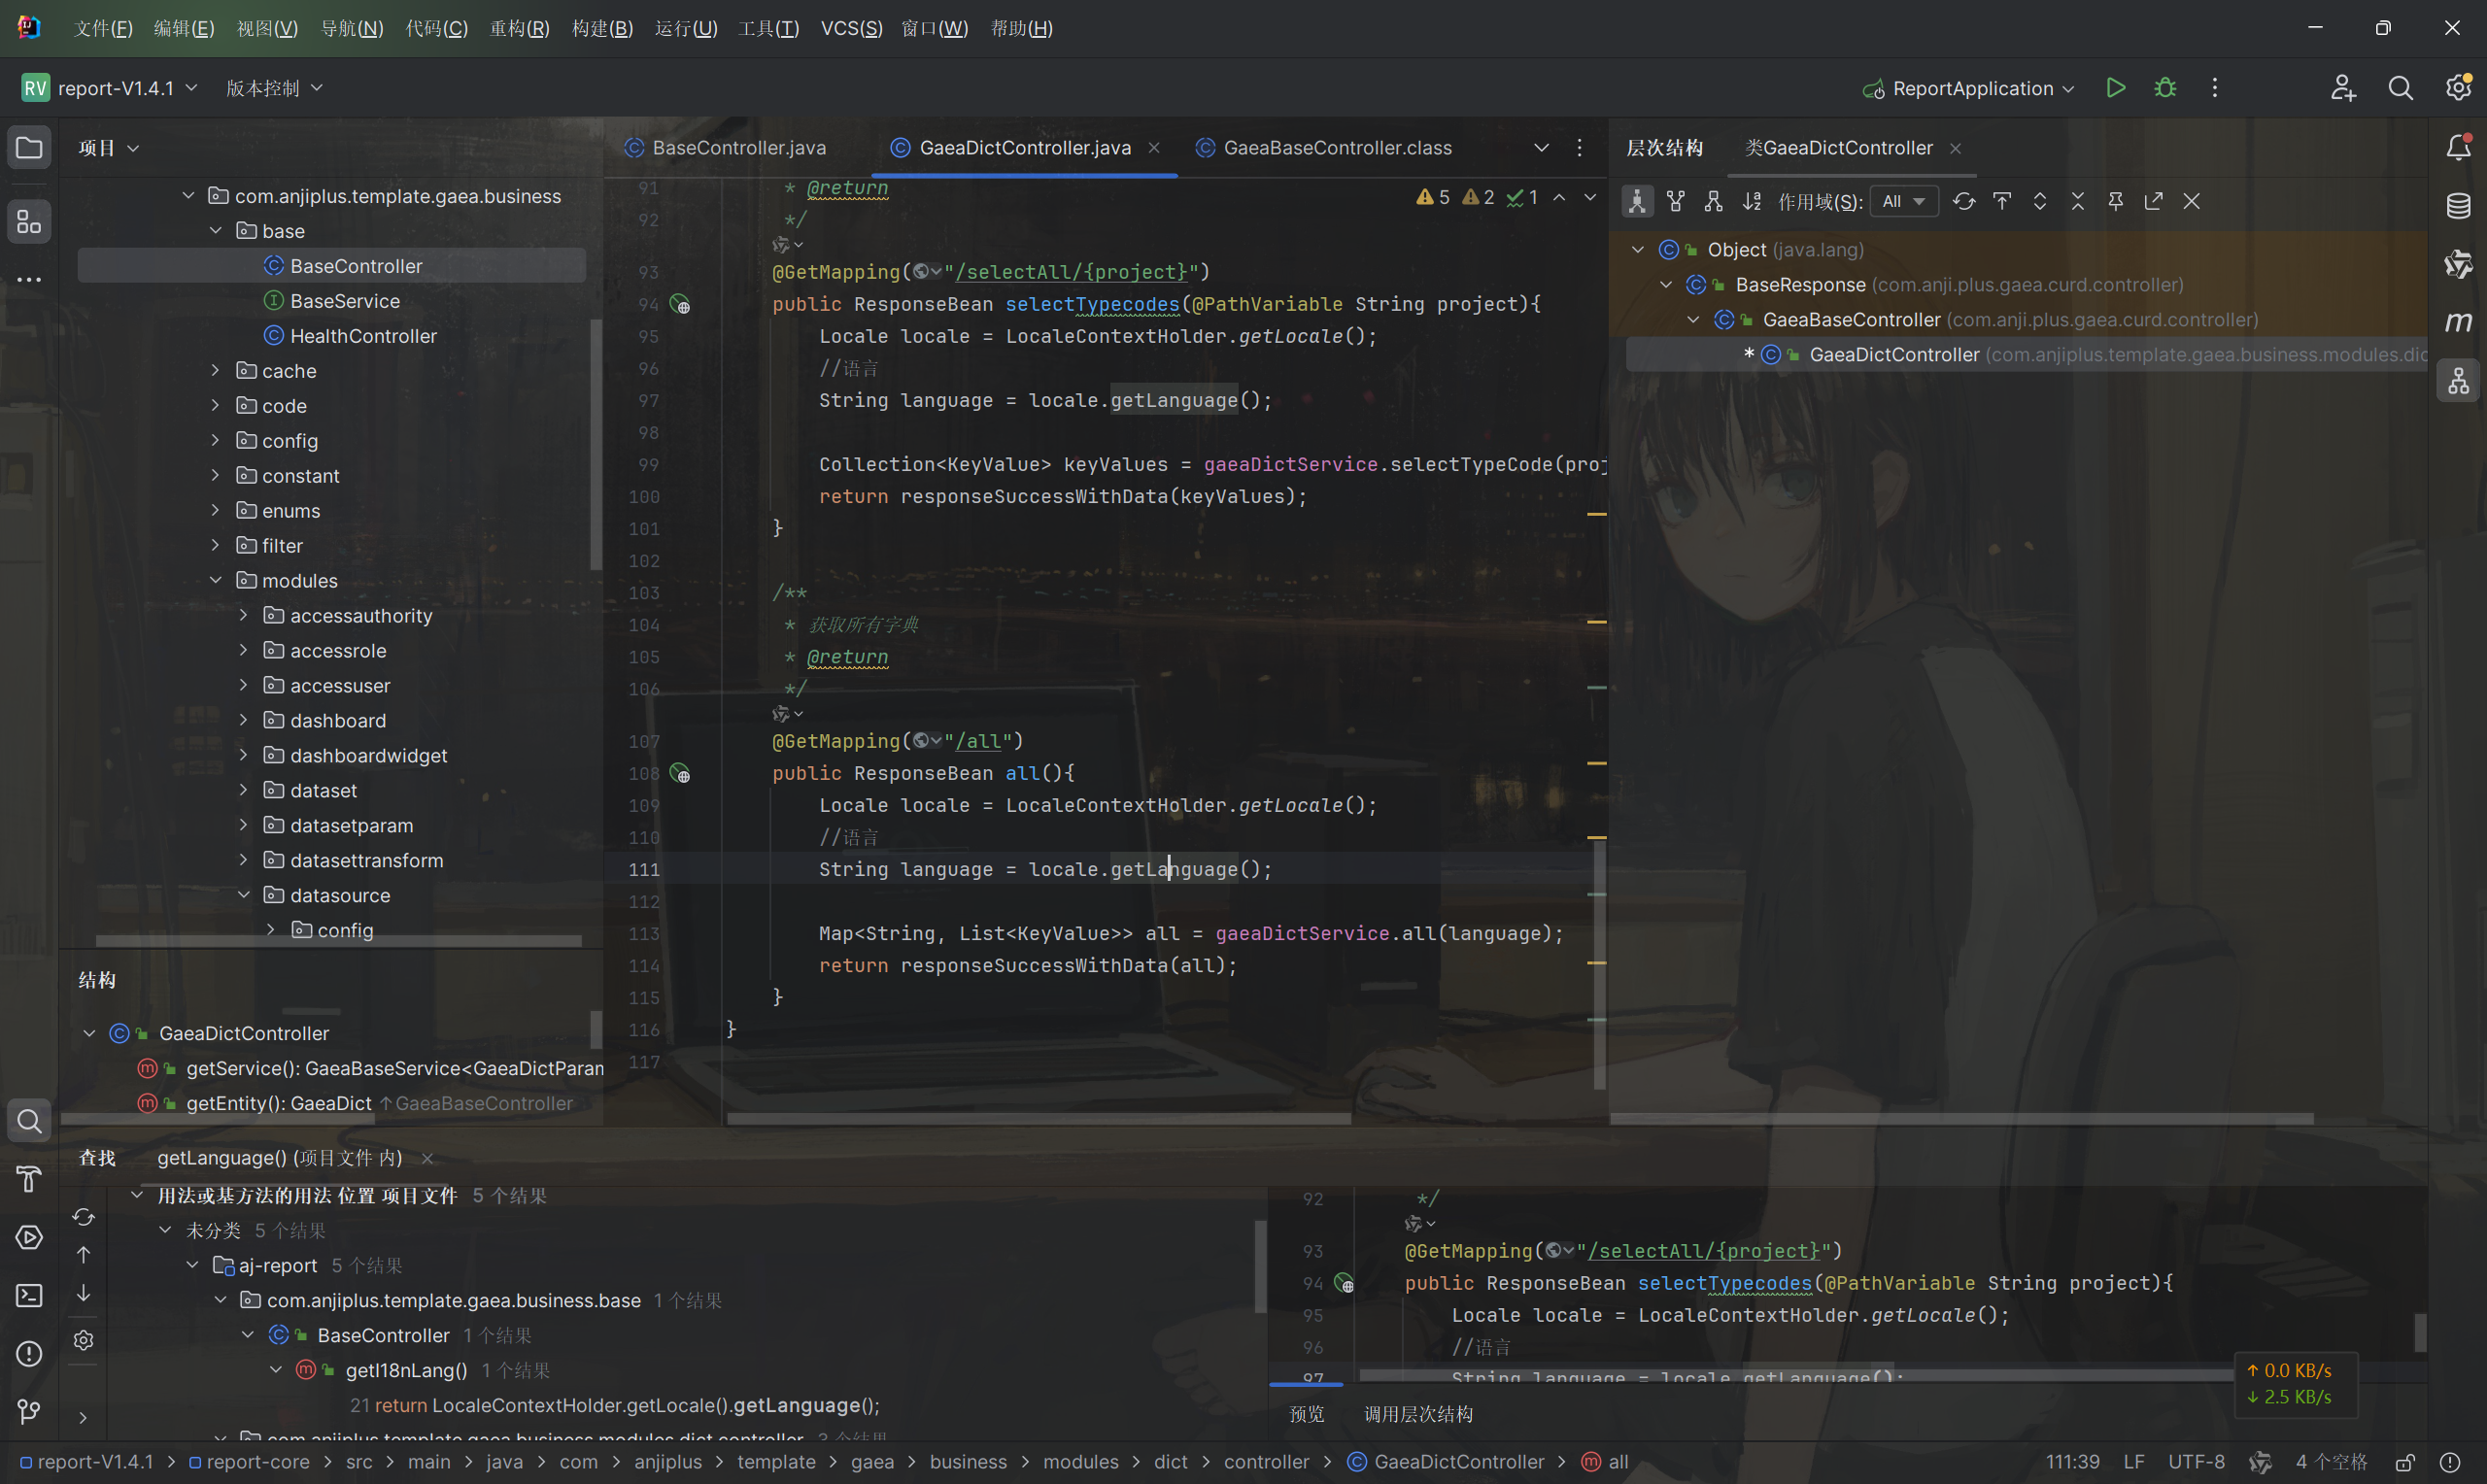Viewport: 2487px width, 1484px height.
Task: Toggle read-only lock in status bar
Action: (2405, 1462)
